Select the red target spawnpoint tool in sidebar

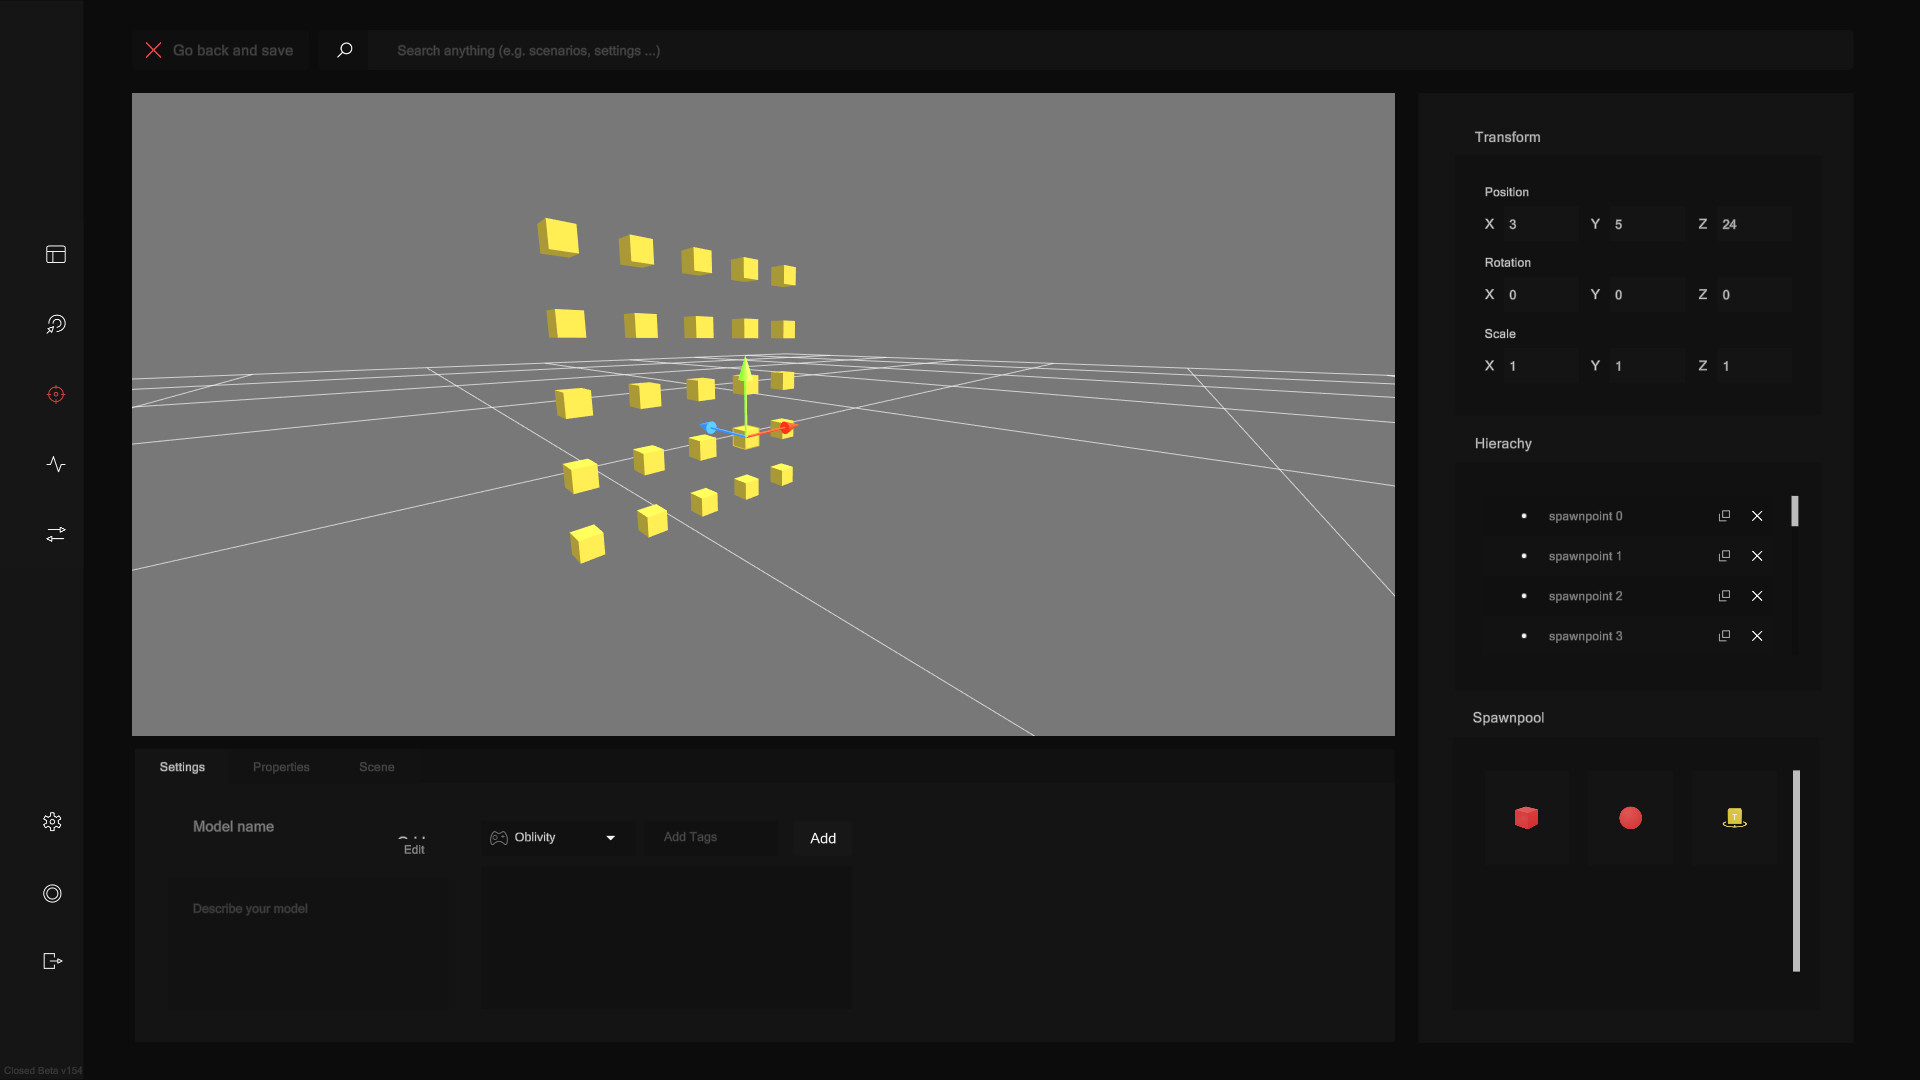(56, 394)
